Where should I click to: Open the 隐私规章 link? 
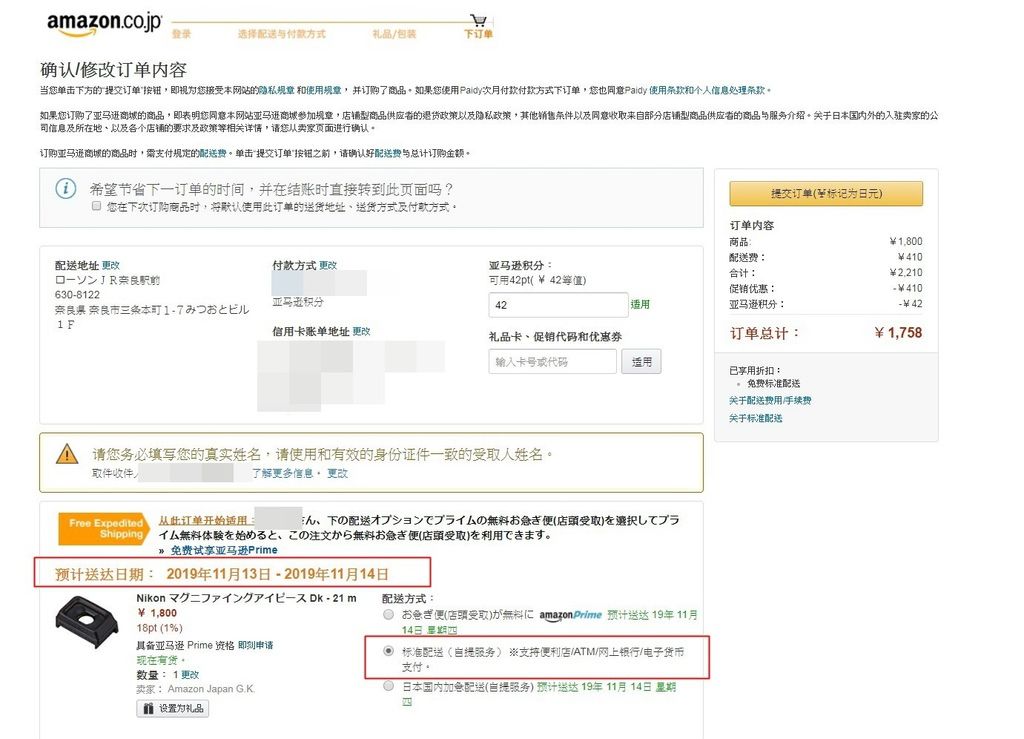point(276,90)
